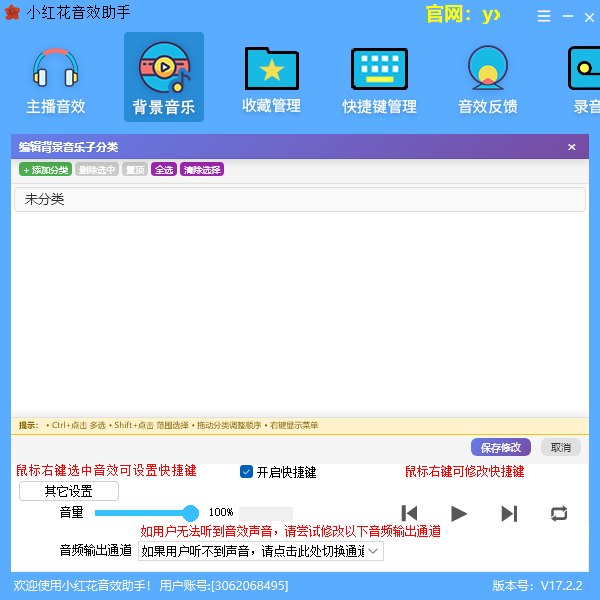
Task: Click the 100% volume value
Action: [x=221, y=512]
